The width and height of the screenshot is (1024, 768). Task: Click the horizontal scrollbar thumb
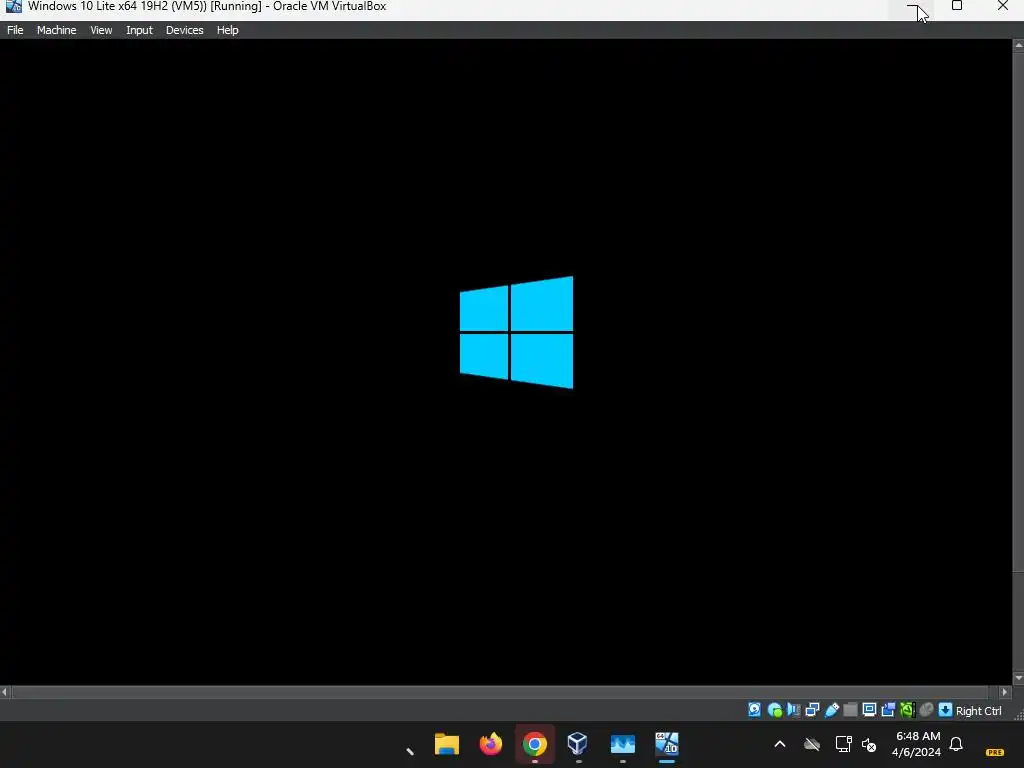pyautogui.click(x=500, y=692)
